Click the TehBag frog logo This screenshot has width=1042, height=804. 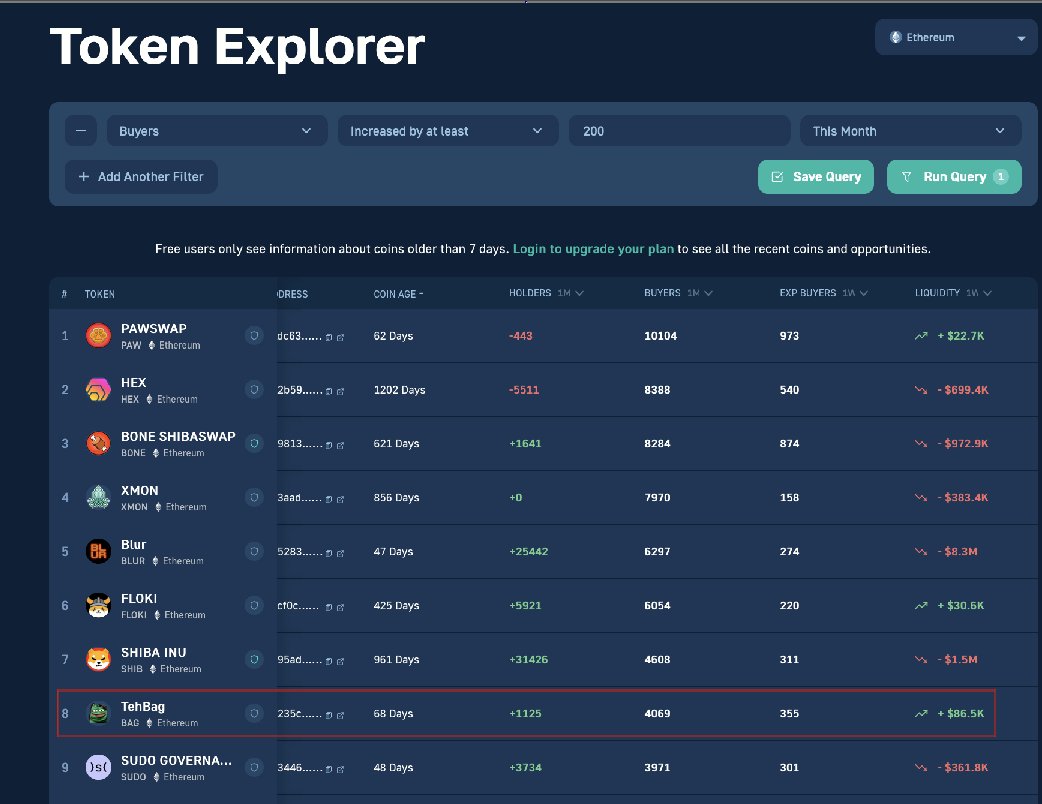click(x=98, y=713)
